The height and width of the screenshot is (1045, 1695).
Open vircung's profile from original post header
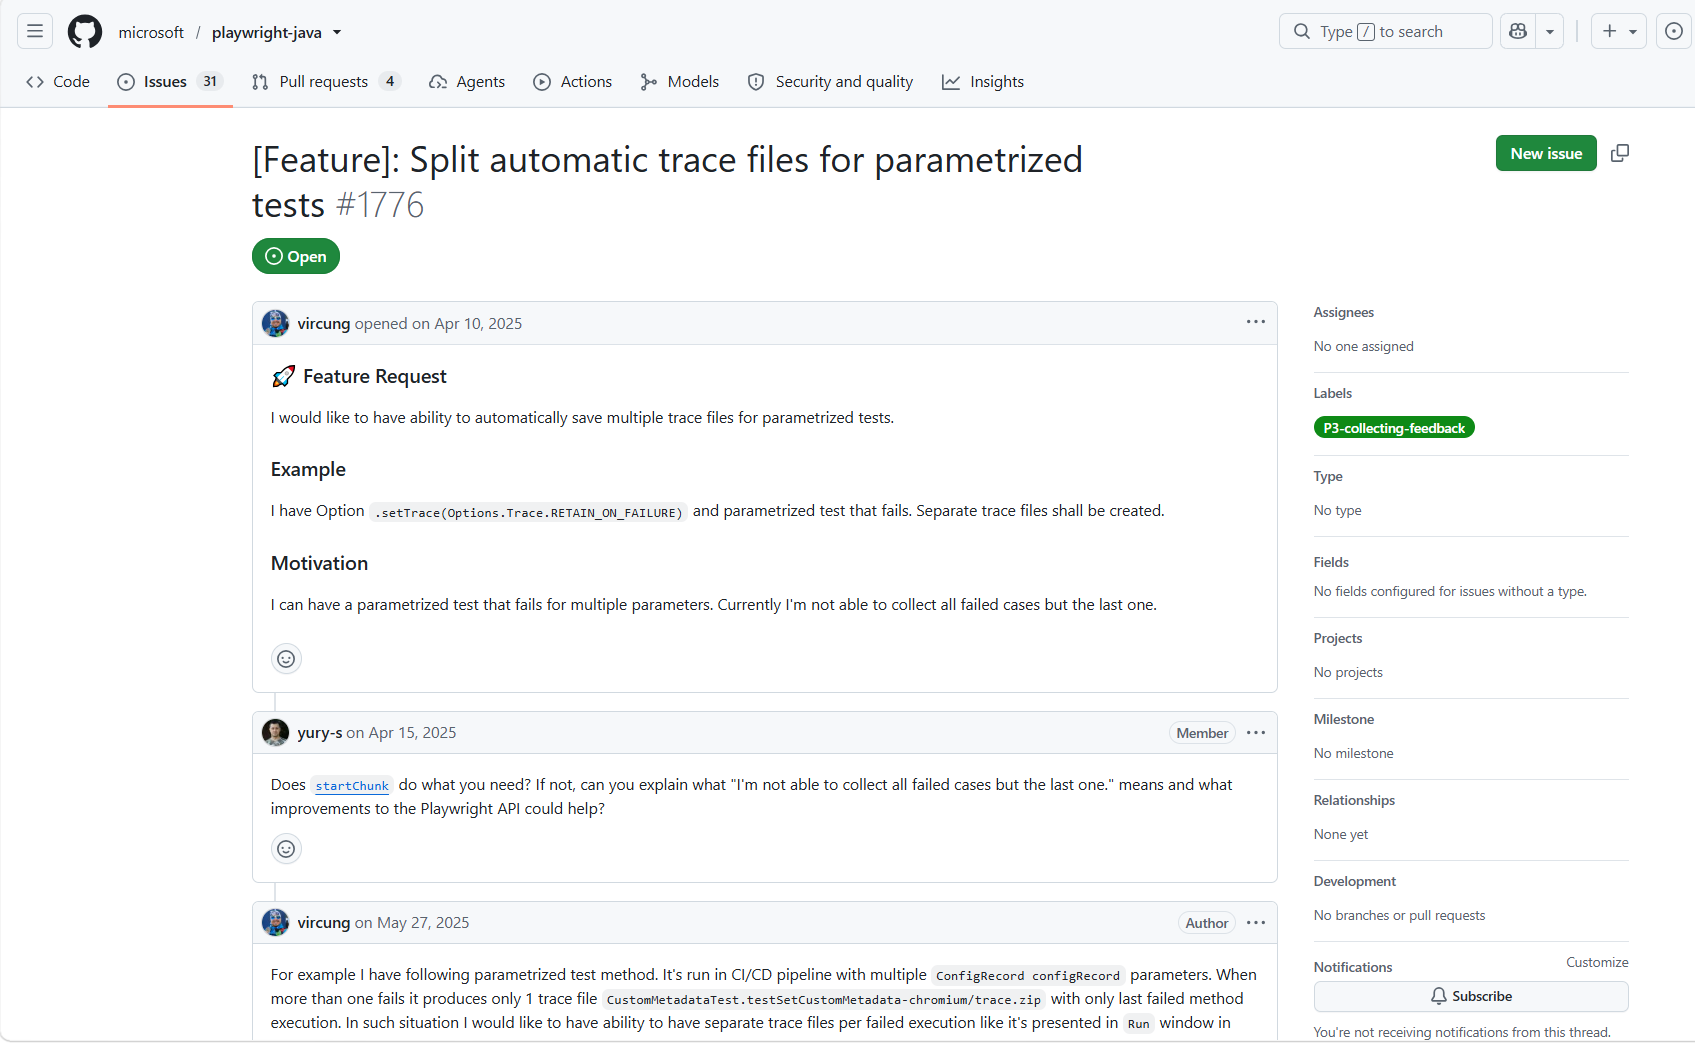click(324, 324)
